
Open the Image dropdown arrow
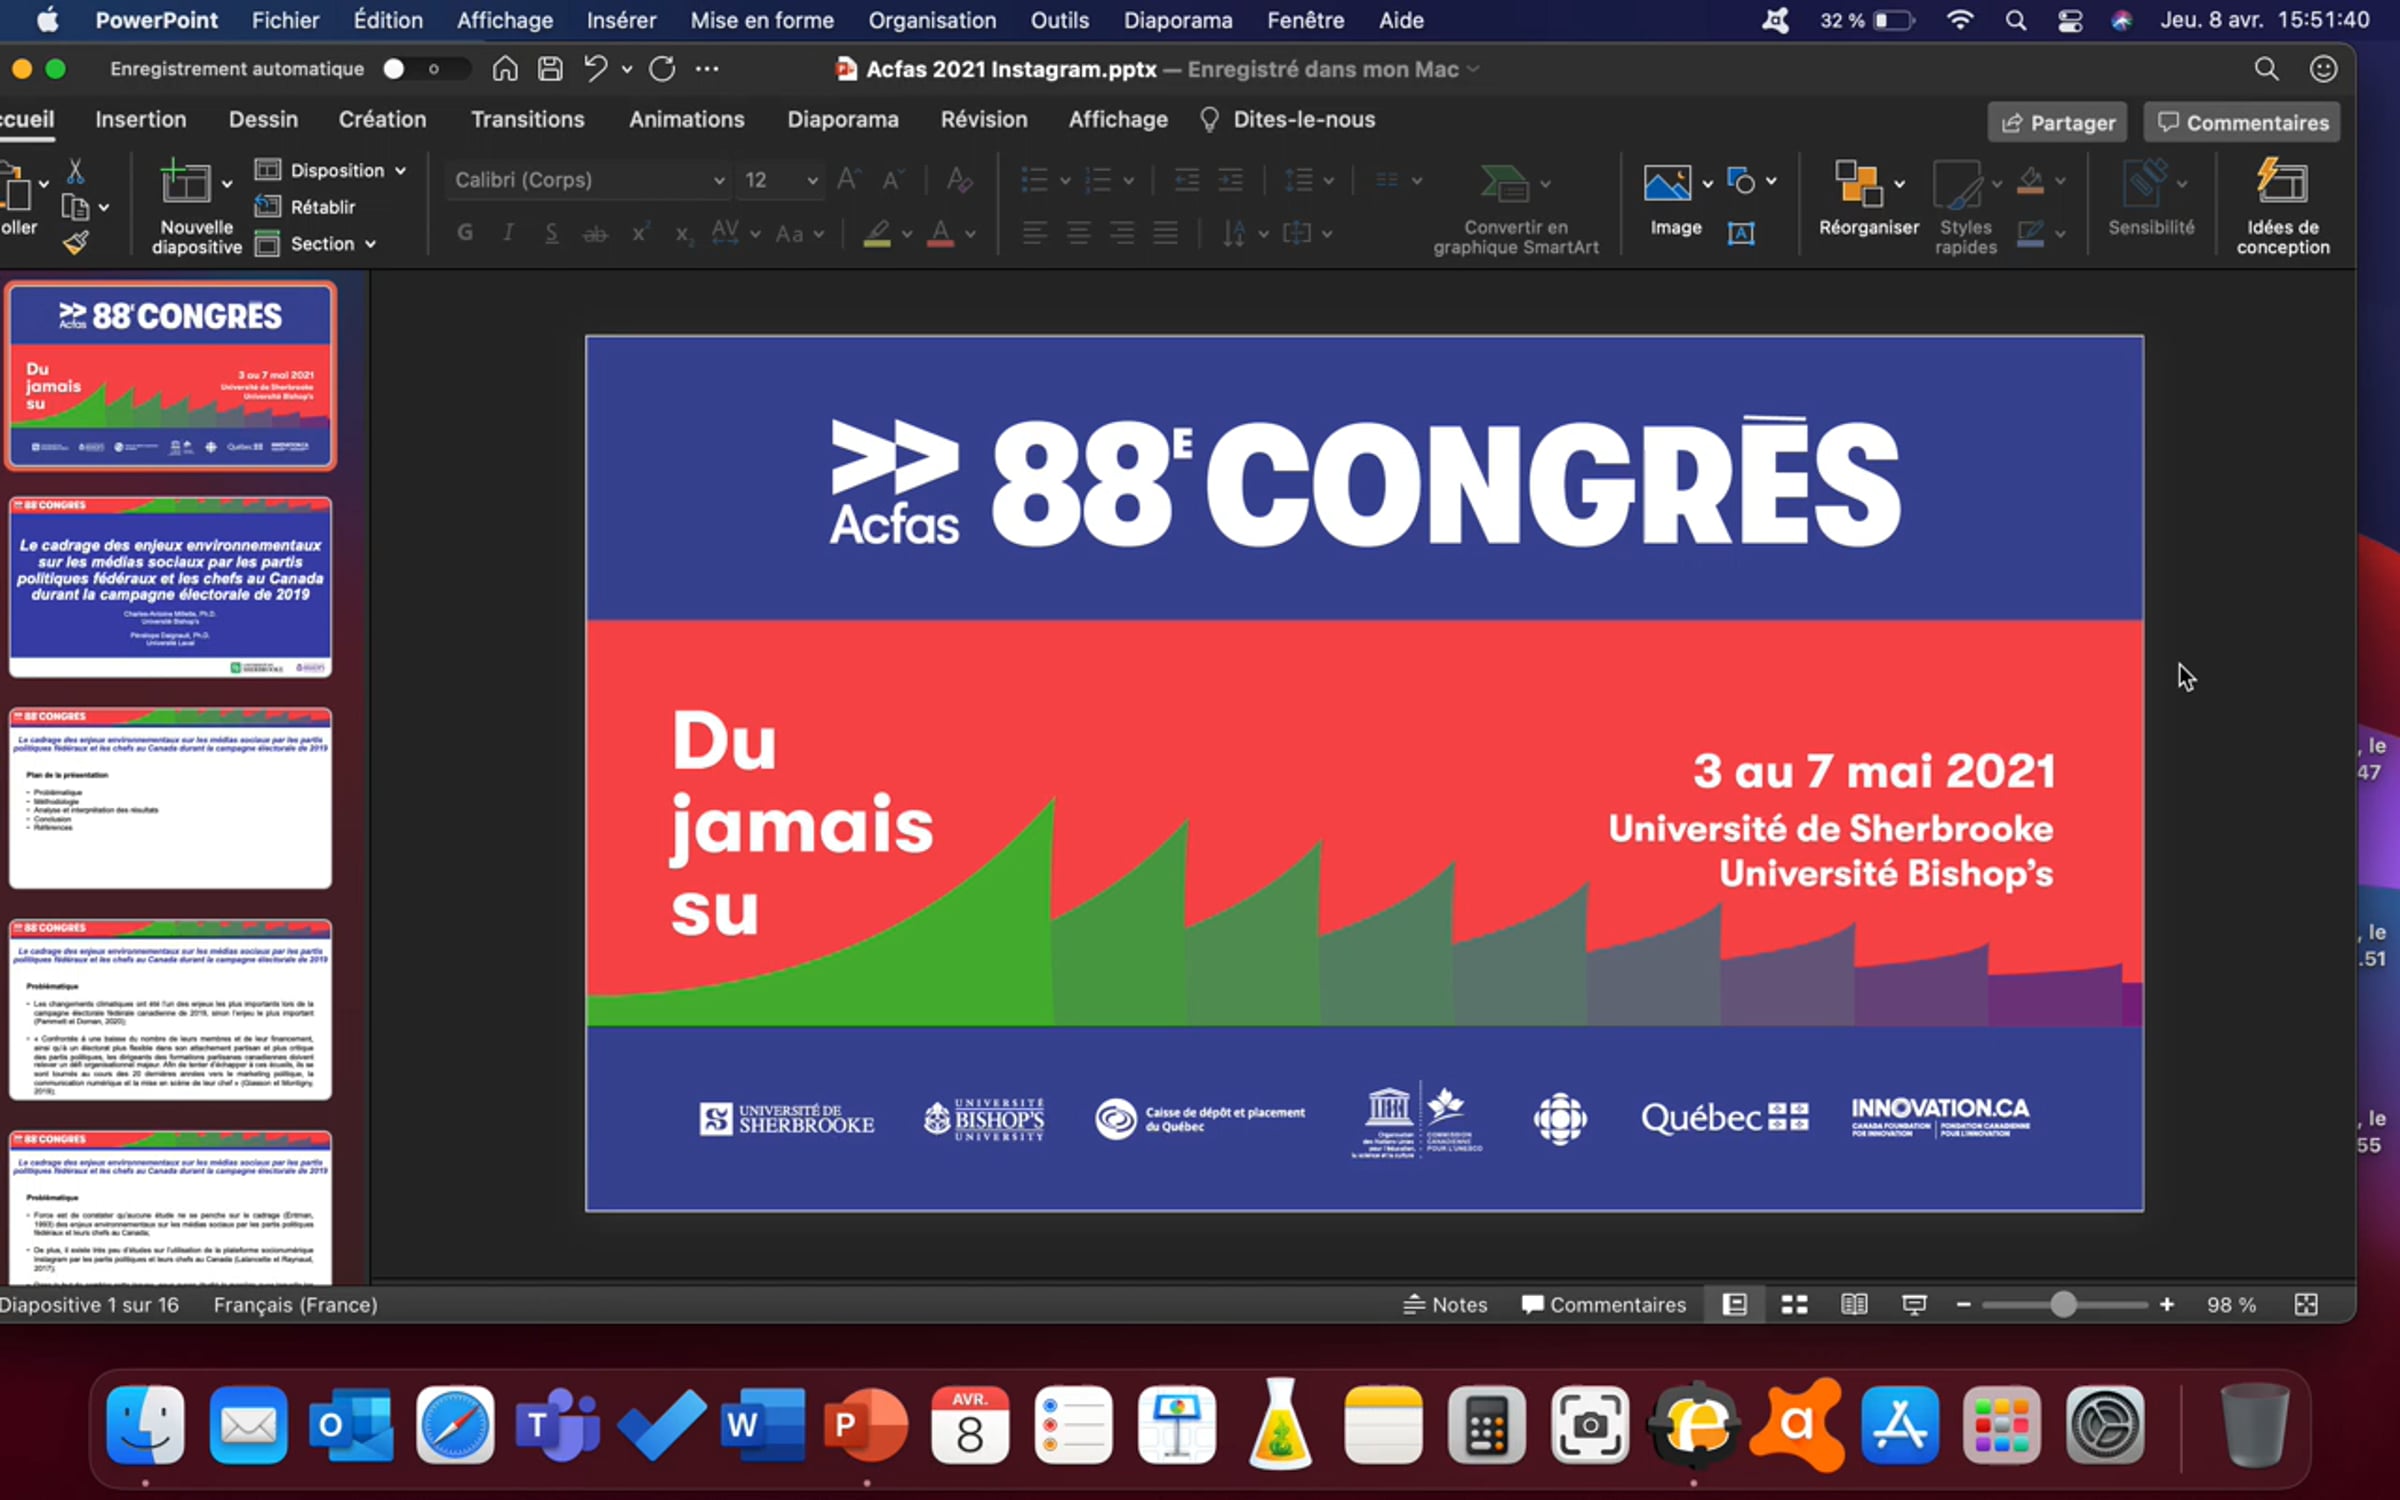pyautogui.click(x=1707, y=183)
